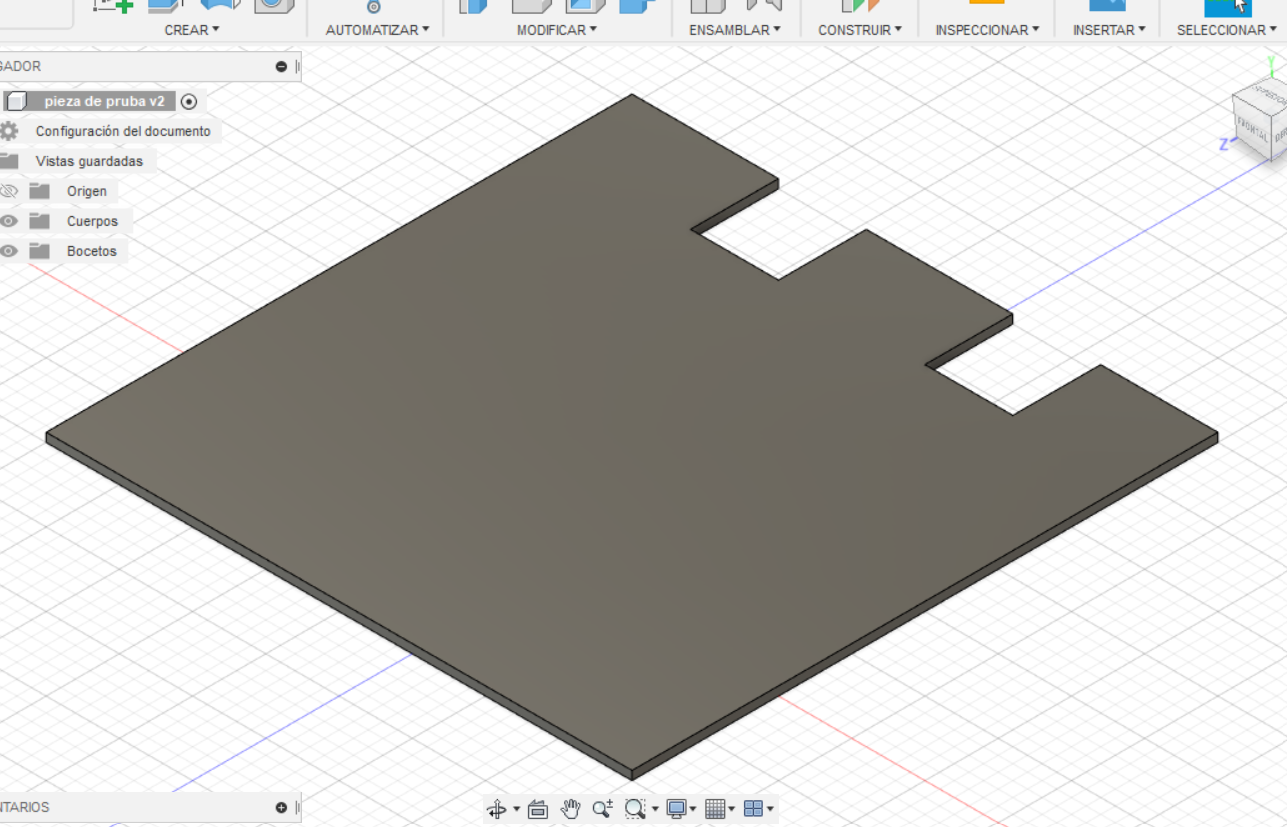This screenshot has width=1287, height=827.
Task: Click the top face of the ViewCube
Action: tap(1265, 96)
